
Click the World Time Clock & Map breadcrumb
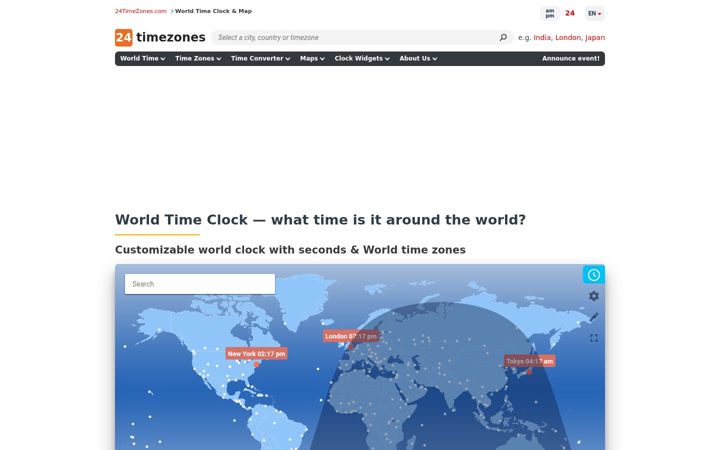click(x=214, y=11)
